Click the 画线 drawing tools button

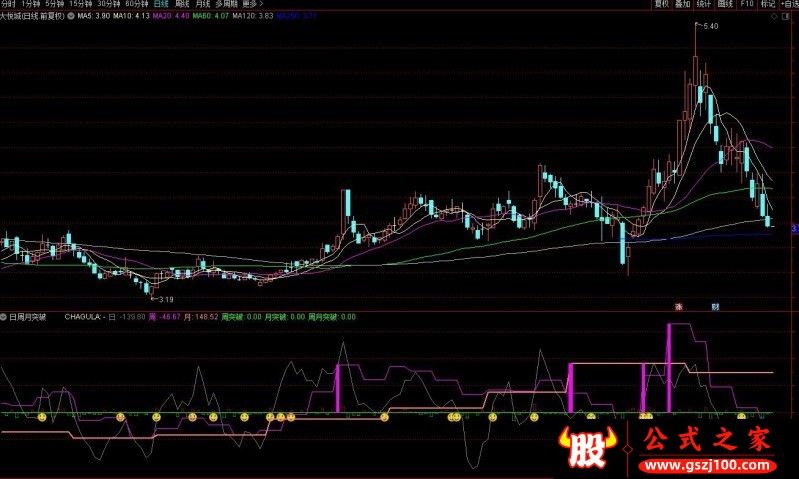tap(725, 4)
